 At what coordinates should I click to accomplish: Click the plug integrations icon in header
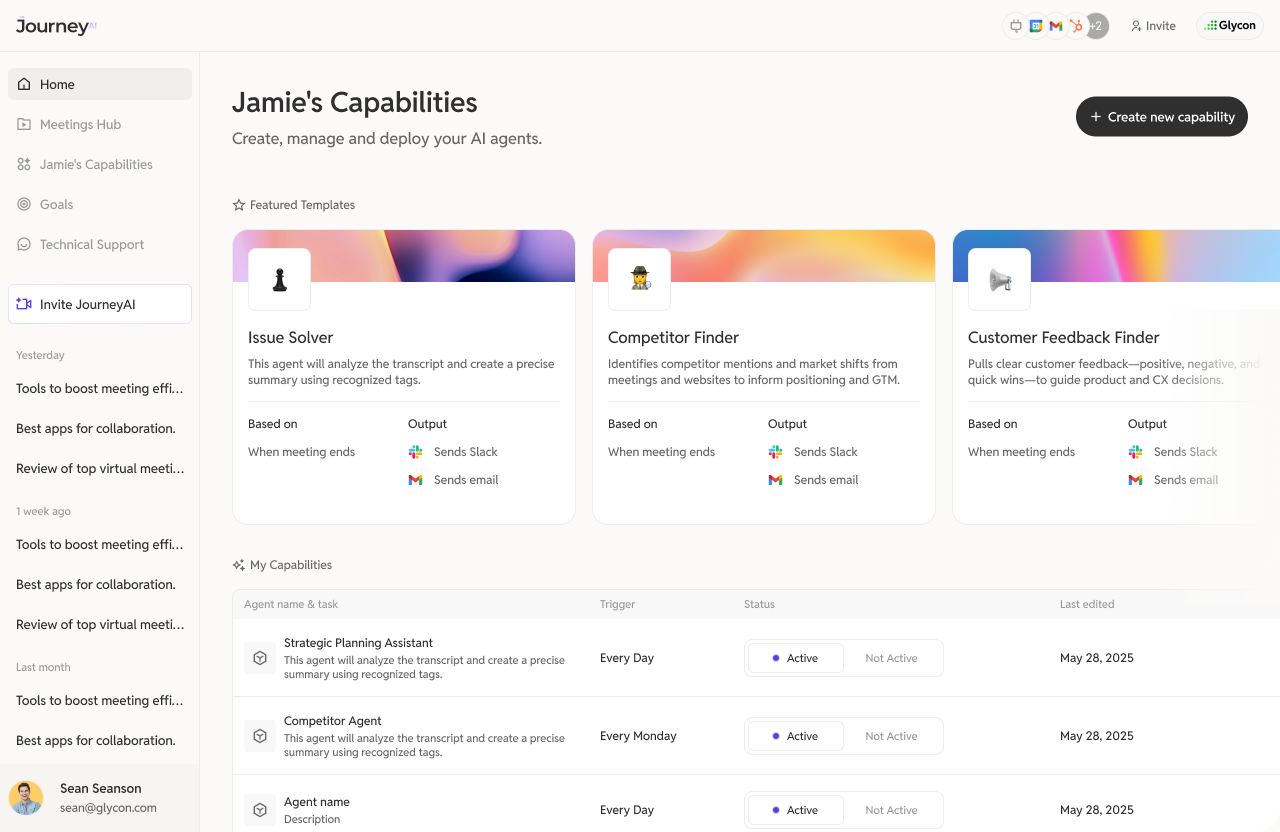(1016, 26)
